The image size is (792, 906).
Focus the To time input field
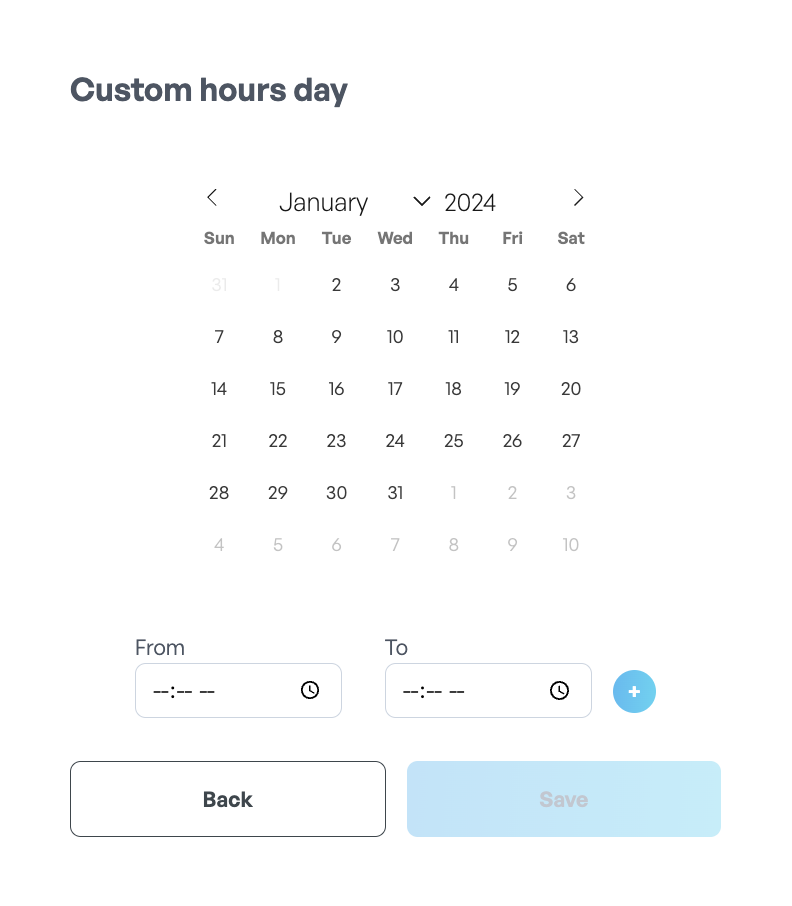pos(488,690)
